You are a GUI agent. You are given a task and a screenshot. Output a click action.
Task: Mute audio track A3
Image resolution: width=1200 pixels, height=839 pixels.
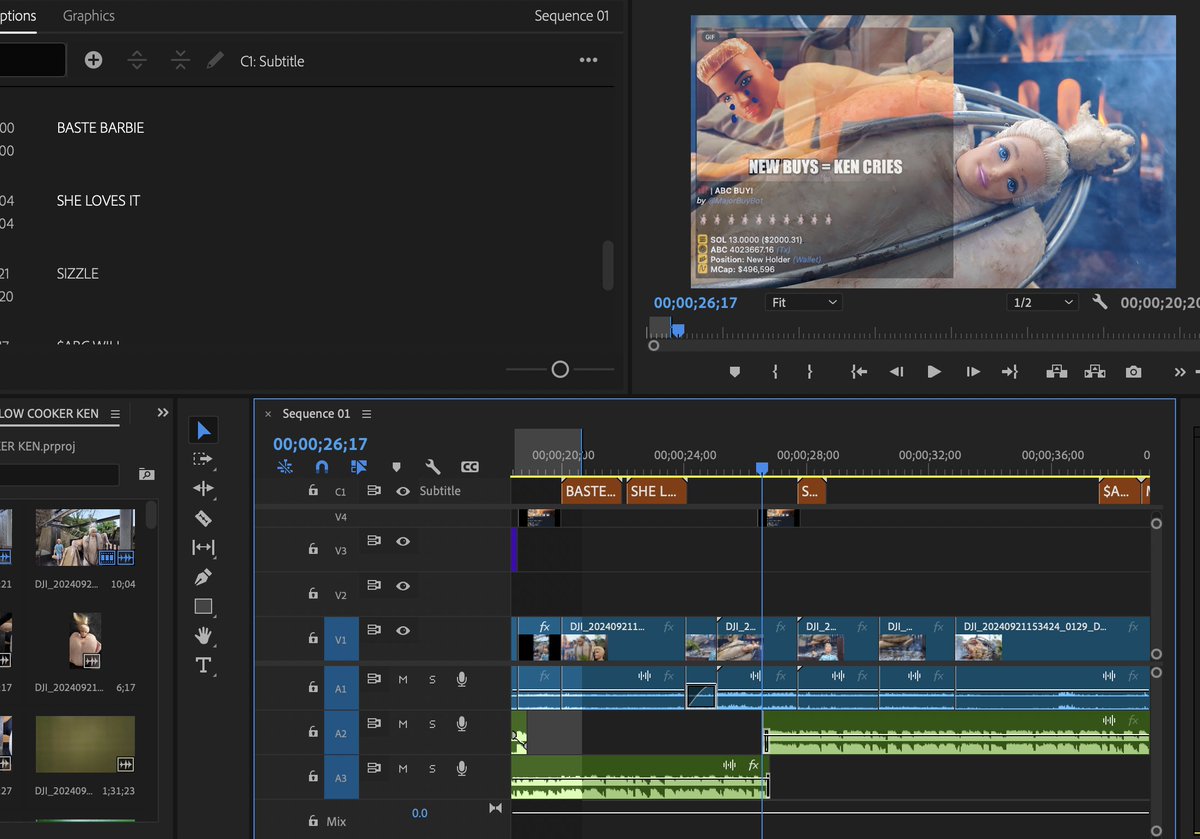[x=403, y=768]
